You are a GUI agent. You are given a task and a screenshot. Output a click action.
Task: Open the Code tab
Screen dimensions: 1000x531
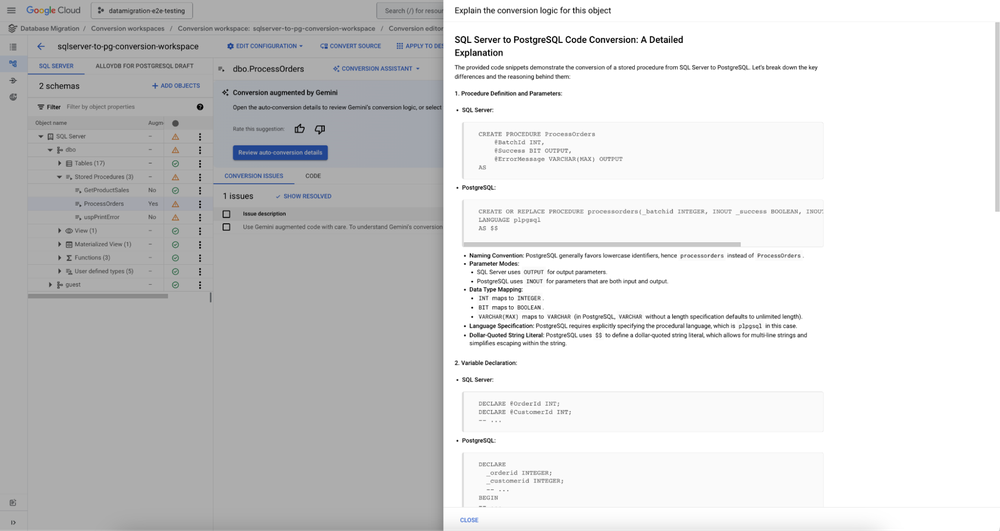pos(313,176)
